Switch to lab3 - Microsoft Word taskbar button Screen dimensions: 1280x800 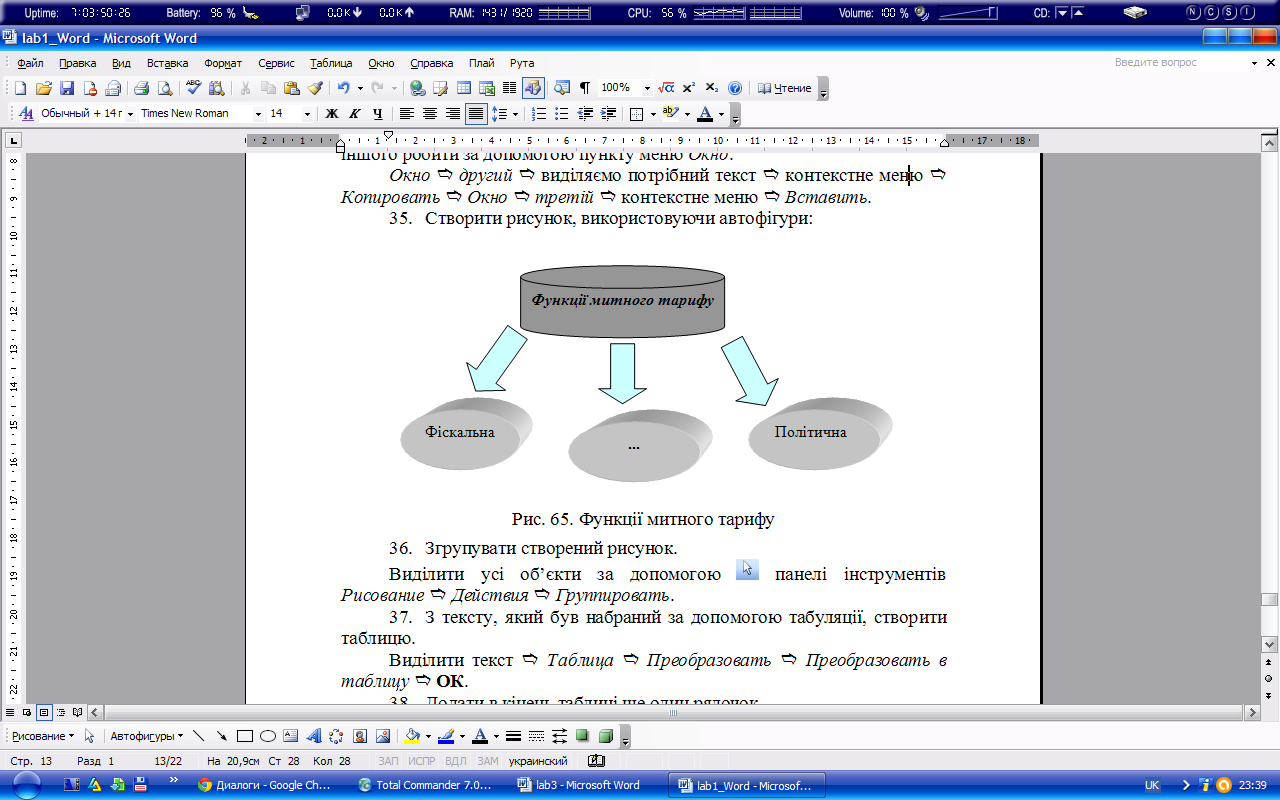coord(589,785)
